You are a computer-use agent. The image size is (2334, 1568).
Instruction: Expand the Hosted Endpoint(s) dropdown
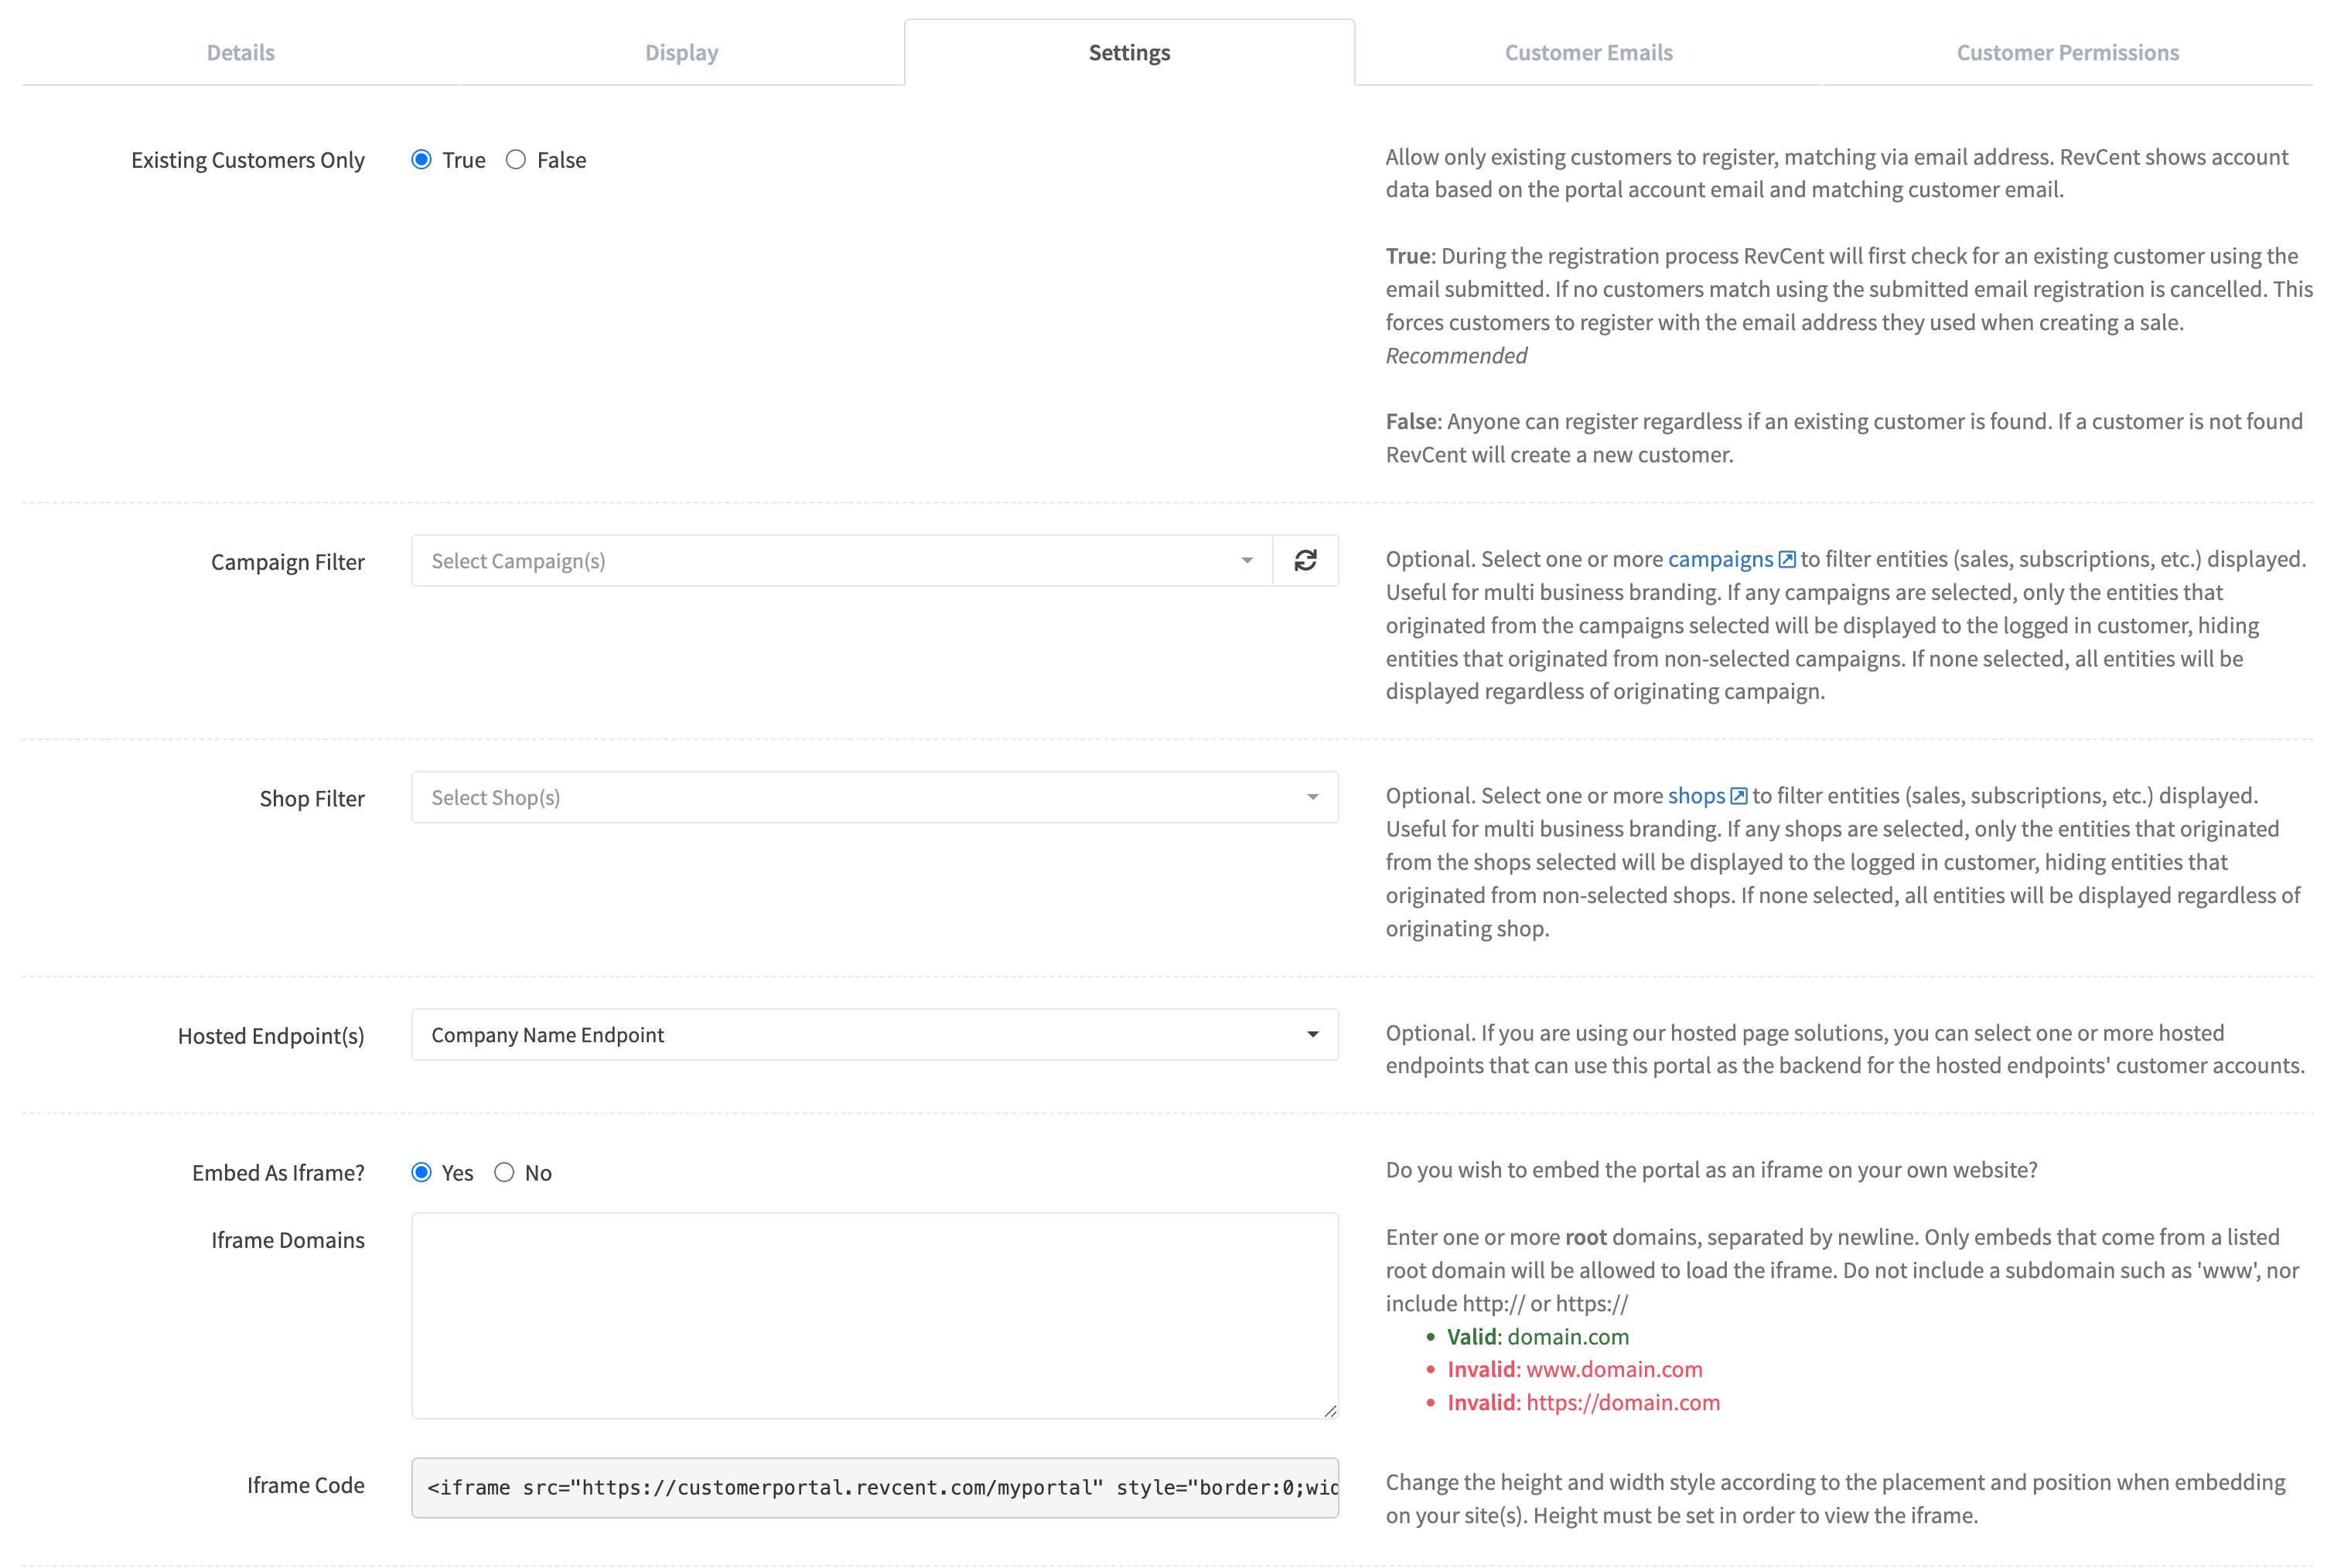point(875,1034)
